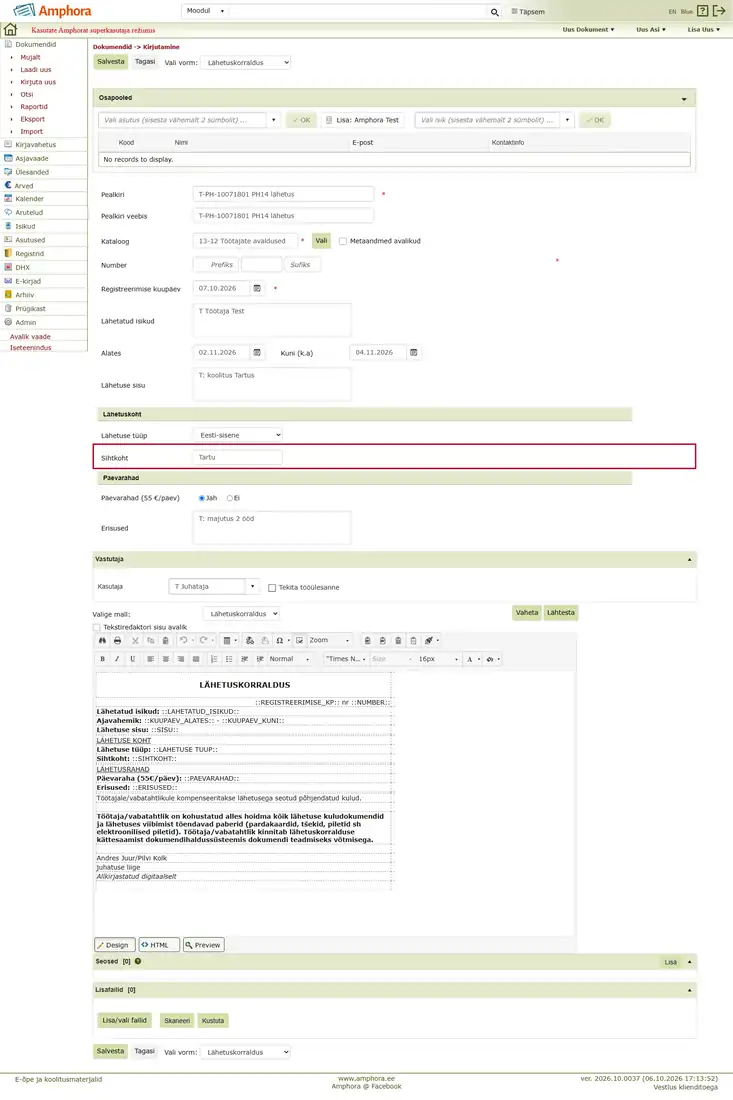
Task: Click the print icon in the editor toolbar
Action: click(x=117, y=640)
